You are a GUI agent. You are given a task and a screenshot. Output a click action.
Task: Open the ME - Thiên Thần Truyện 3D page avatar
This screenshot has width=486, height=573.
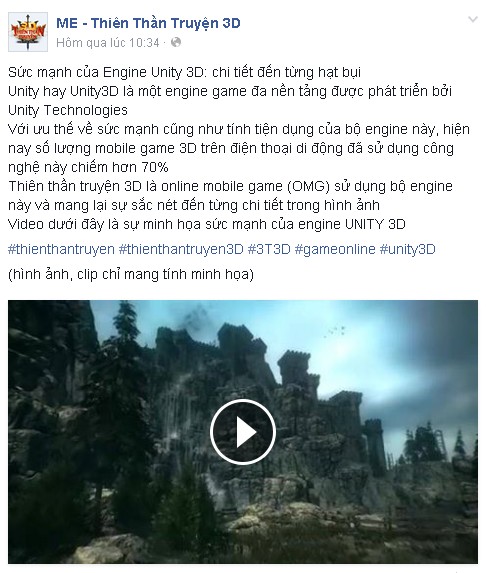coord(28,32)
